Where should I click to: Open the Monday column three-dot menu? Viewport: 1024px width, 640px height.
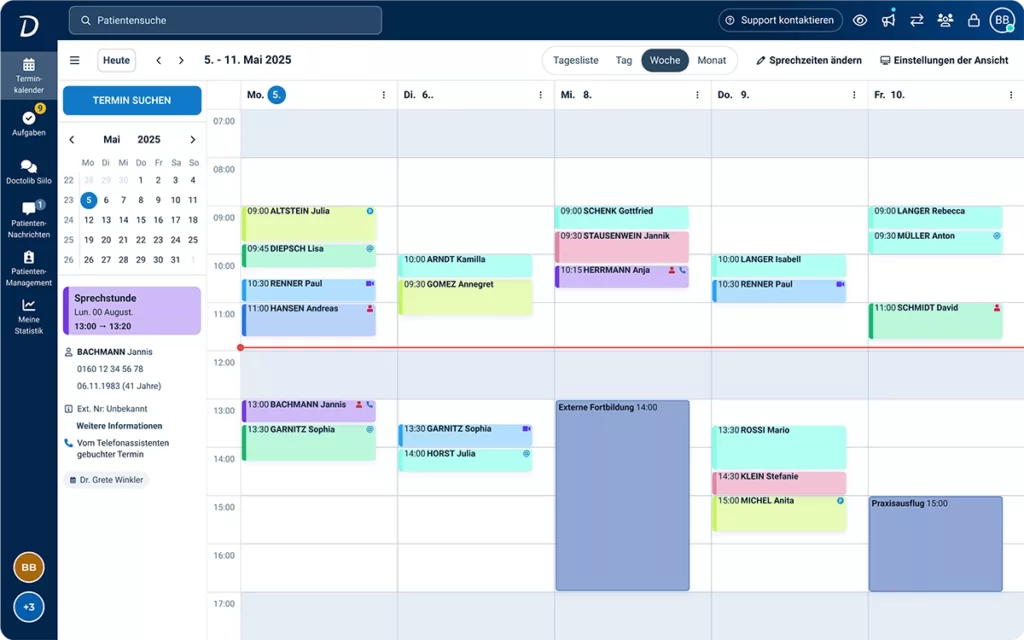[x=383, y=95]
